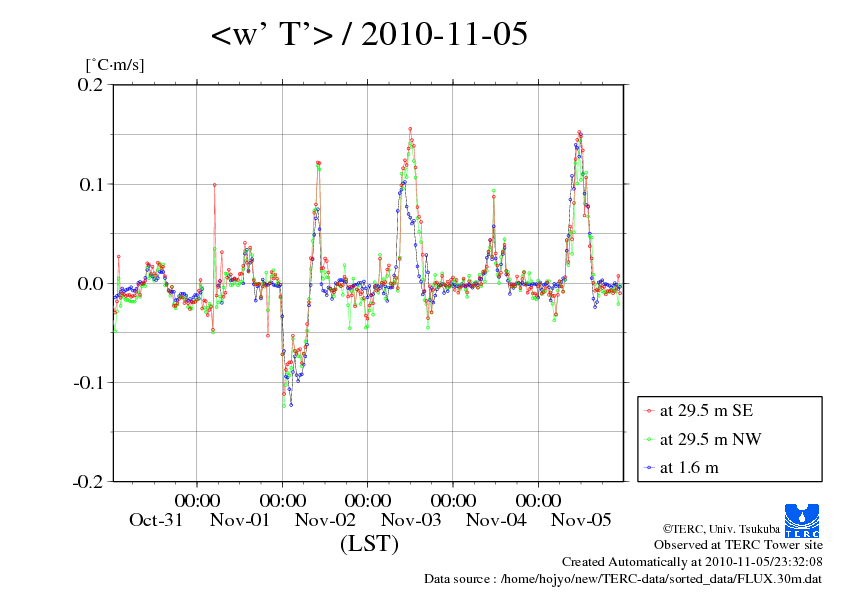Click the blue marker for 1.6 m
The width and height of the screenshot is (842, 595).
(x=650, y=467)
